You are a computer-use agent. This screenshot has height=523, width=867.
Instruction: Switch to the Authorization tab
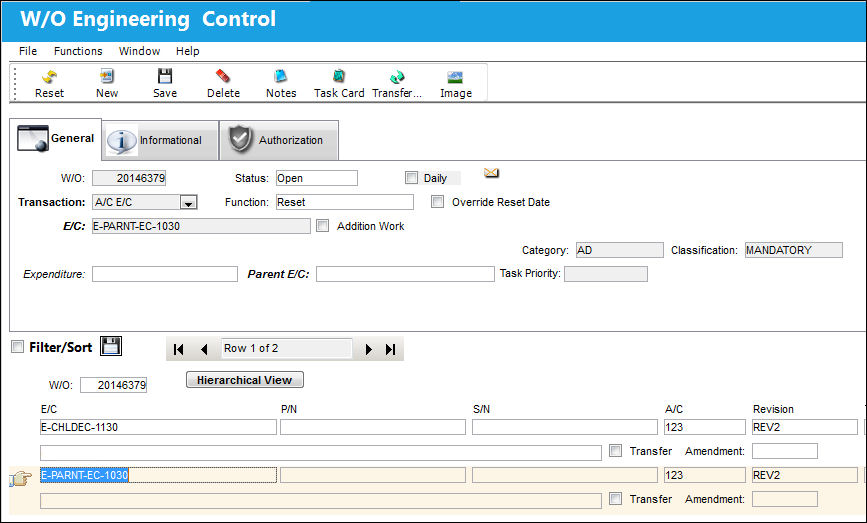(x=279, y=140)
